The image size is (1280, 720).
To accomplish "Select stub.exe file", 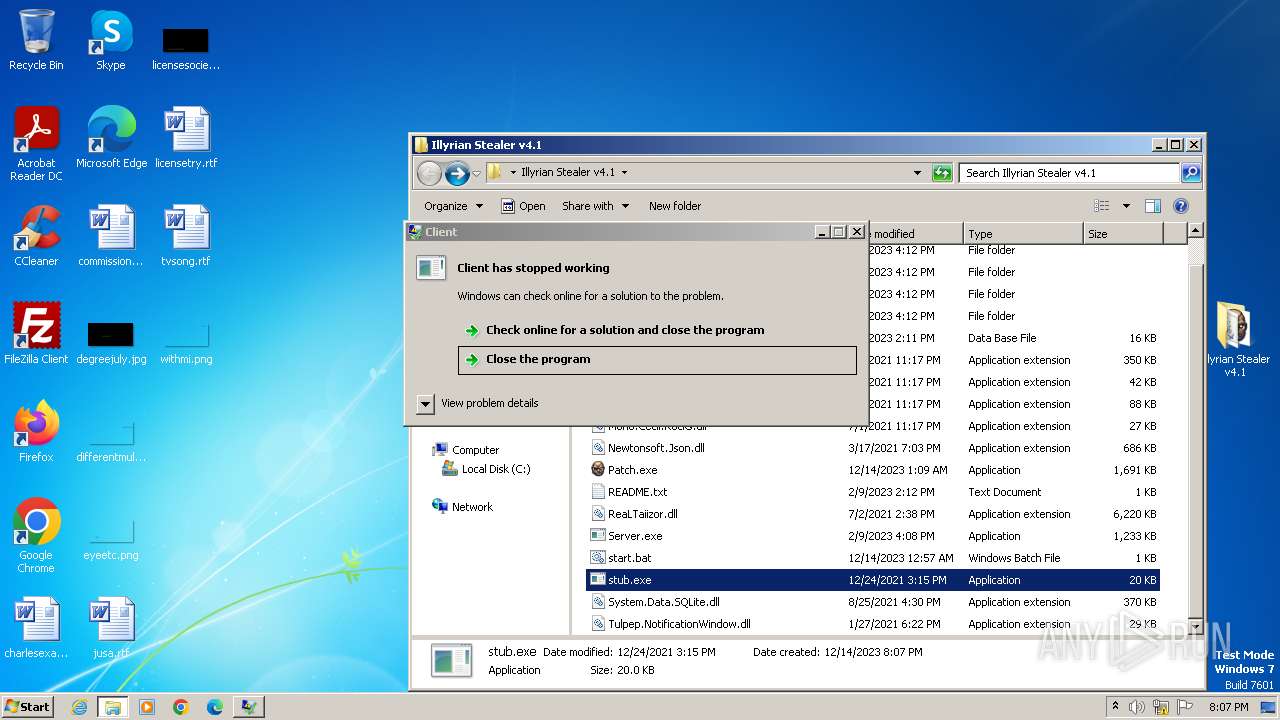I will tap(872, 580).
